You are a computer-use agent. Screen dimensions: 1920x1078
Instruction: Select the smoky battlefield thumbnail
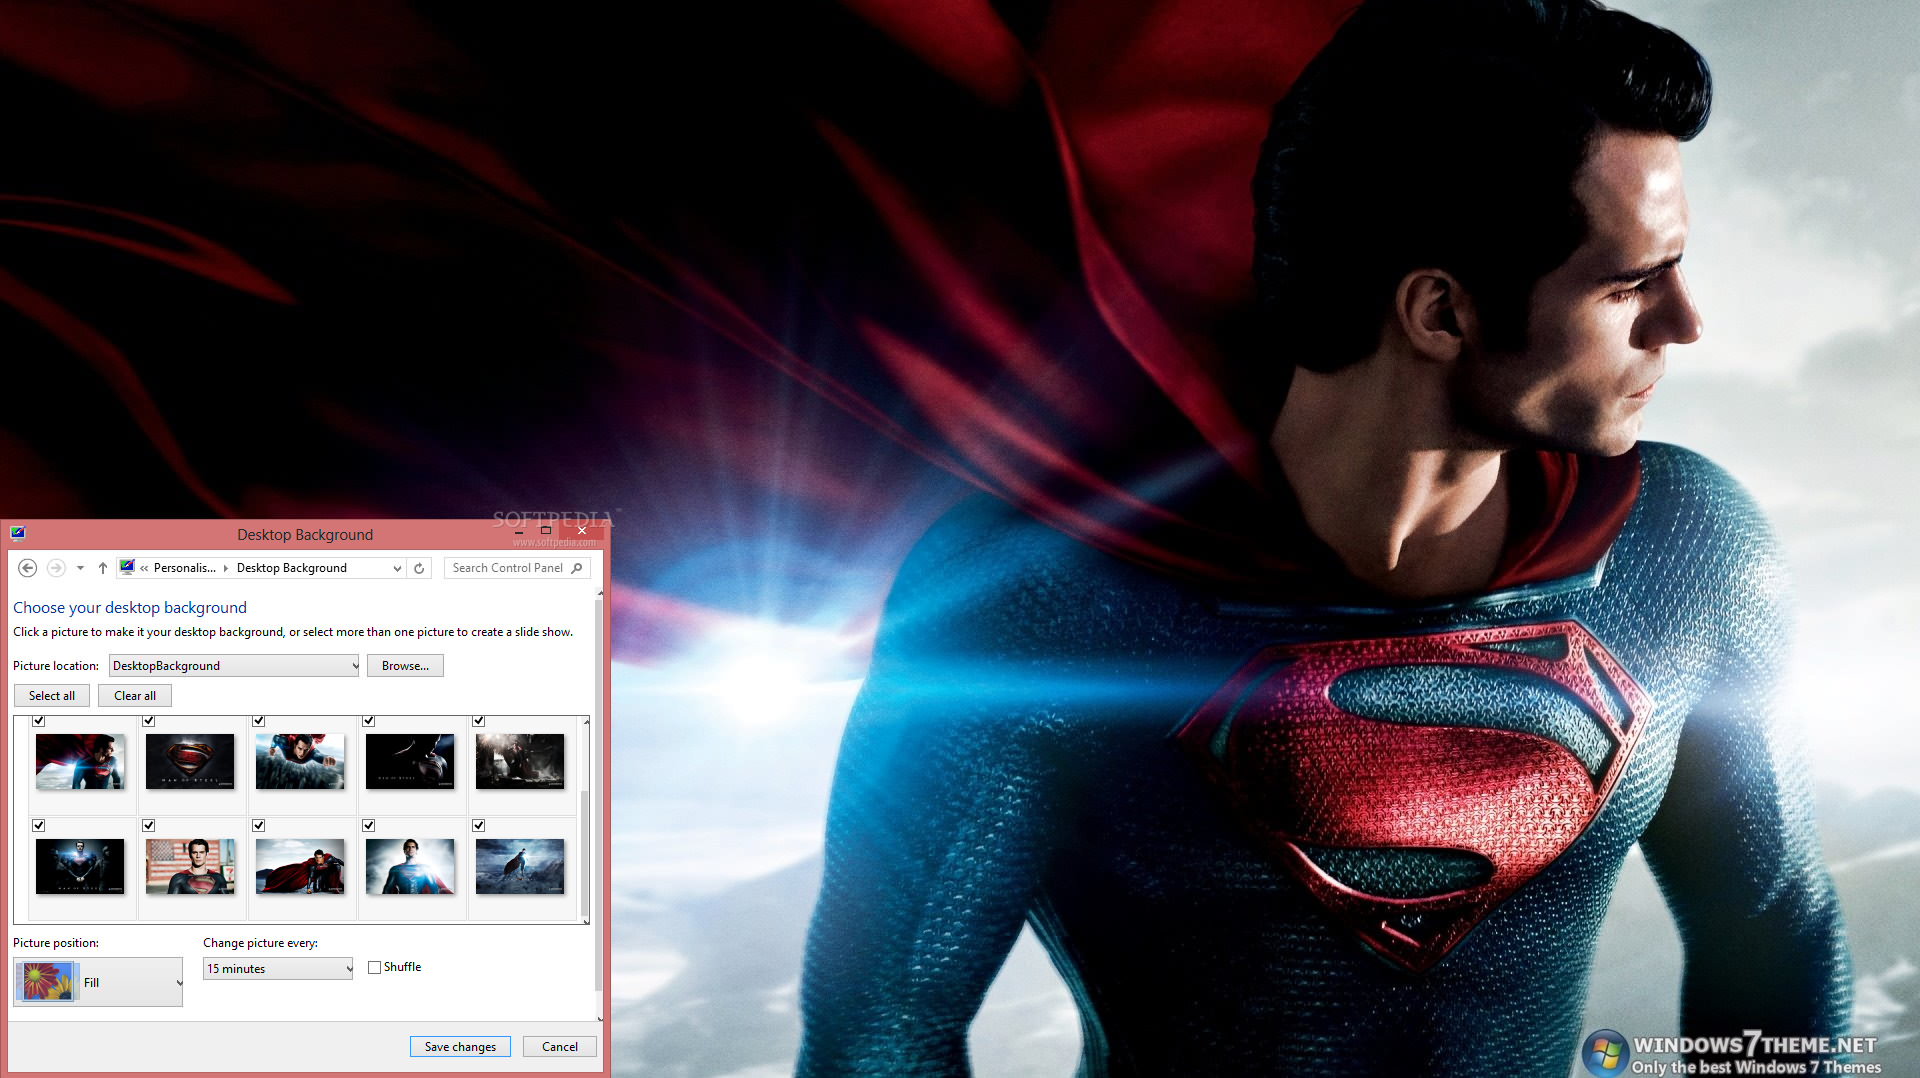tap(520, 762)
